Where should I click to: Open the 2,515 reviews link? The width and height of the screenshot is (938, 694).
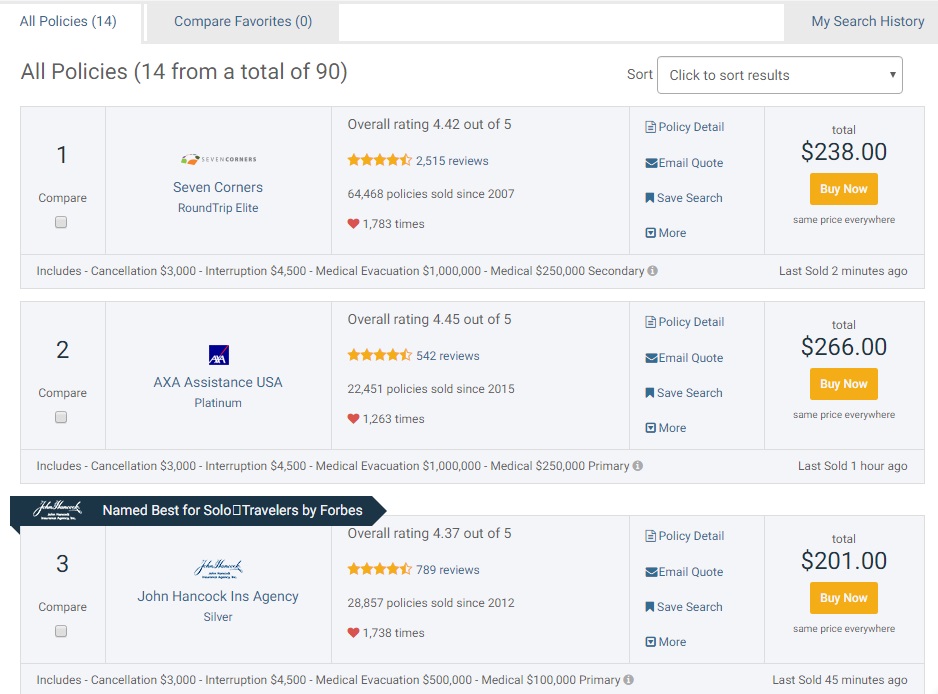(452, 161)
